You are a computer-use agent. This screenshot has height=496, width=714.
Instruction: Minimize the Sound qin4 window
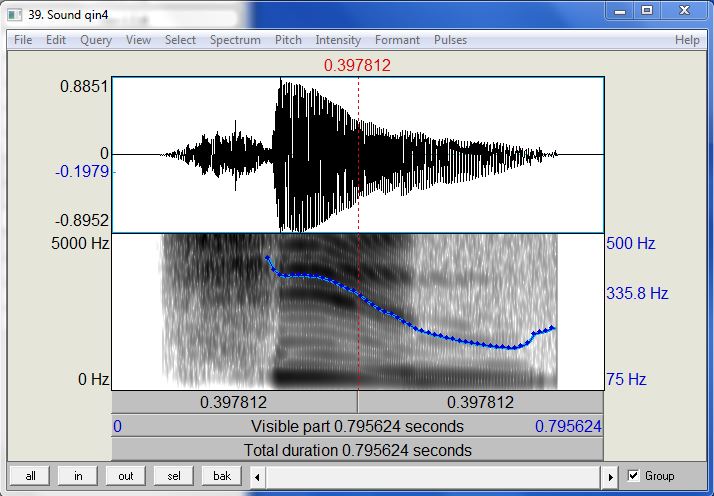[620, 11]
